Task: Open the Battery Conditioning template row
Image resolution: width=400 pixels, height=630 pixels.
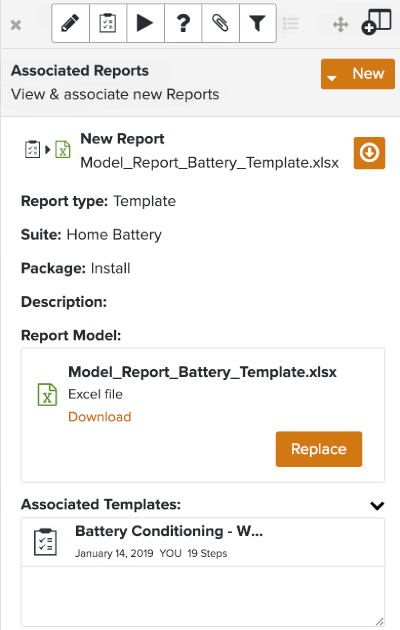Action: click(x=203, y=542)
